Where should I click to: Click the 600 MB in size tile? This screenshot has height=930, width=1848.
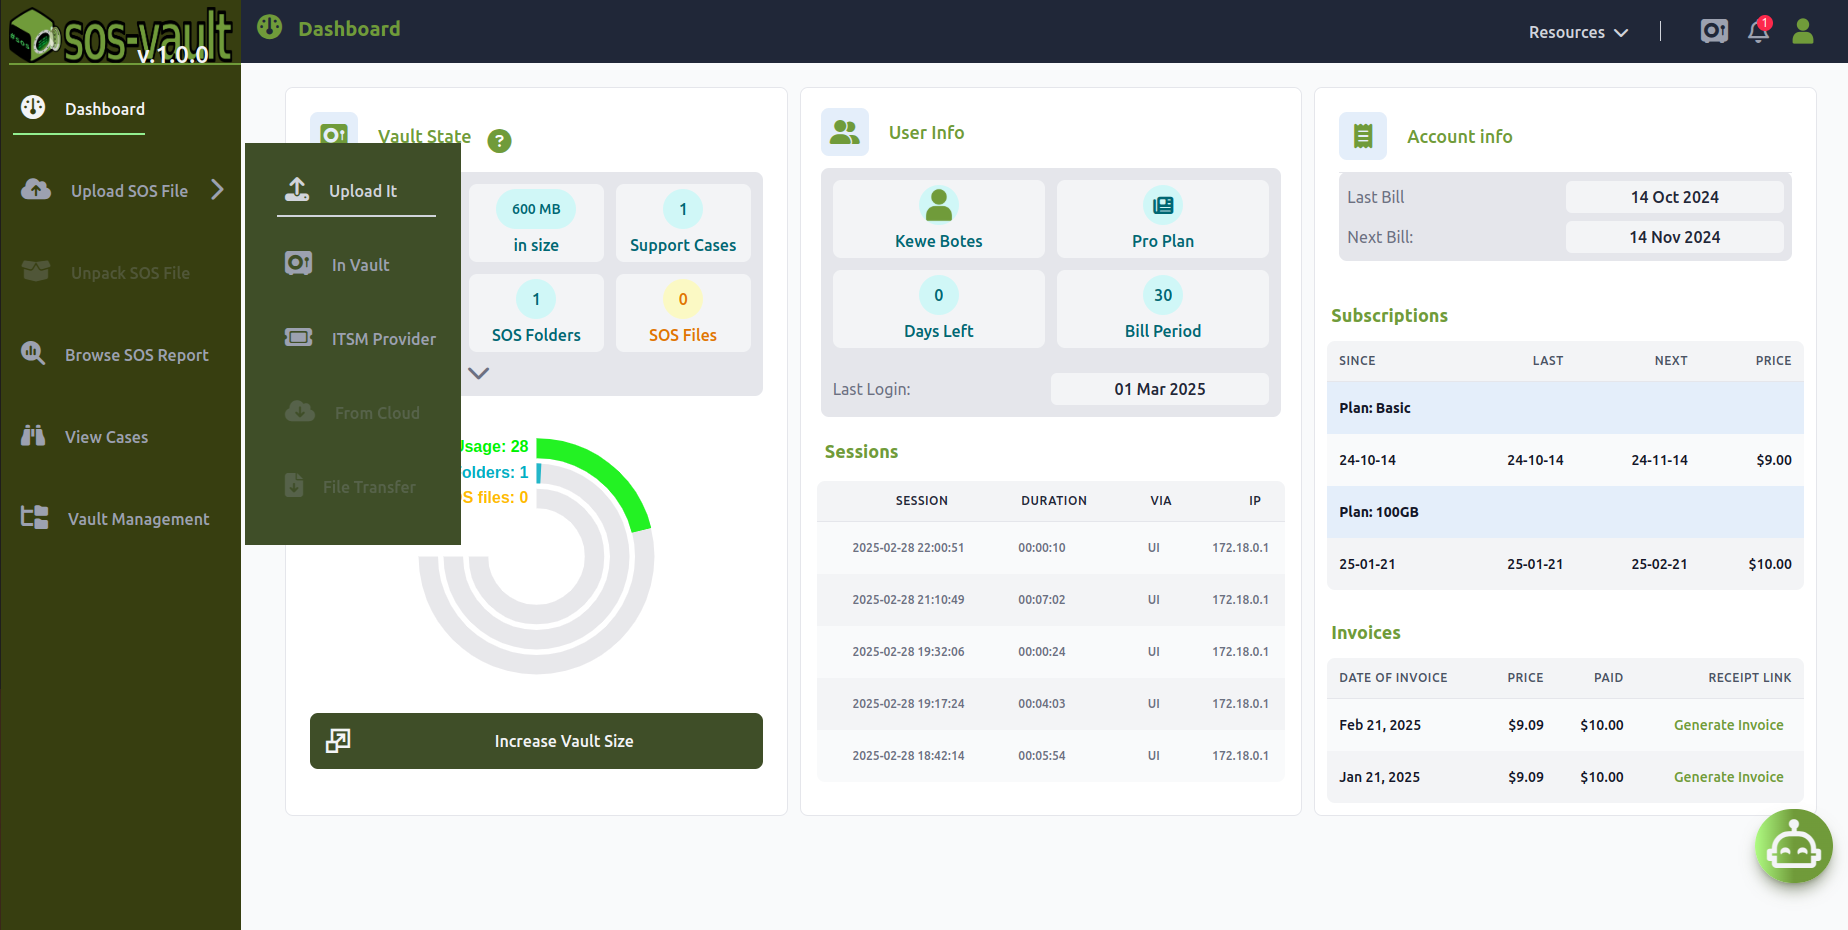tap(536, 223)
